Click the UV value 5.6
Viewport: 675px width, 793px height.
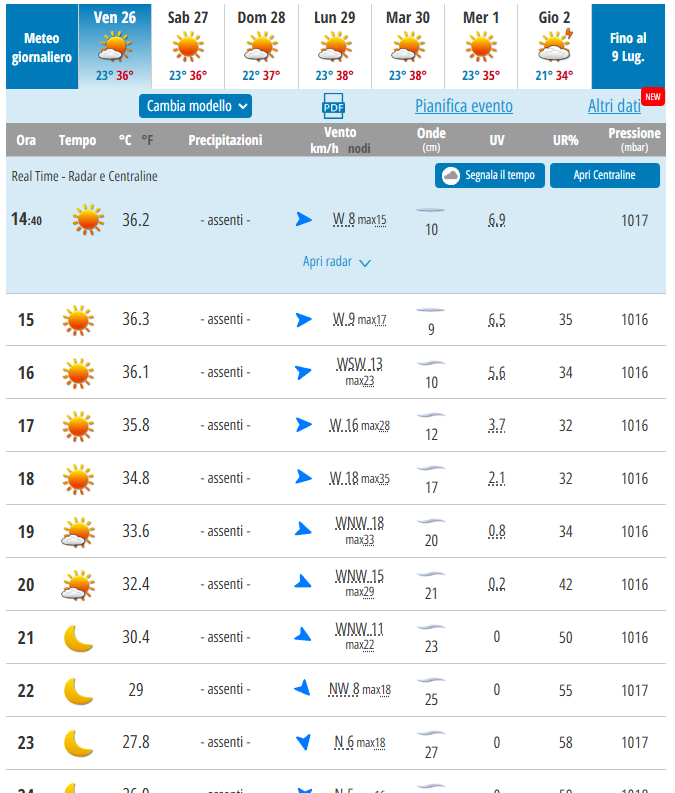tap(497, 373)
